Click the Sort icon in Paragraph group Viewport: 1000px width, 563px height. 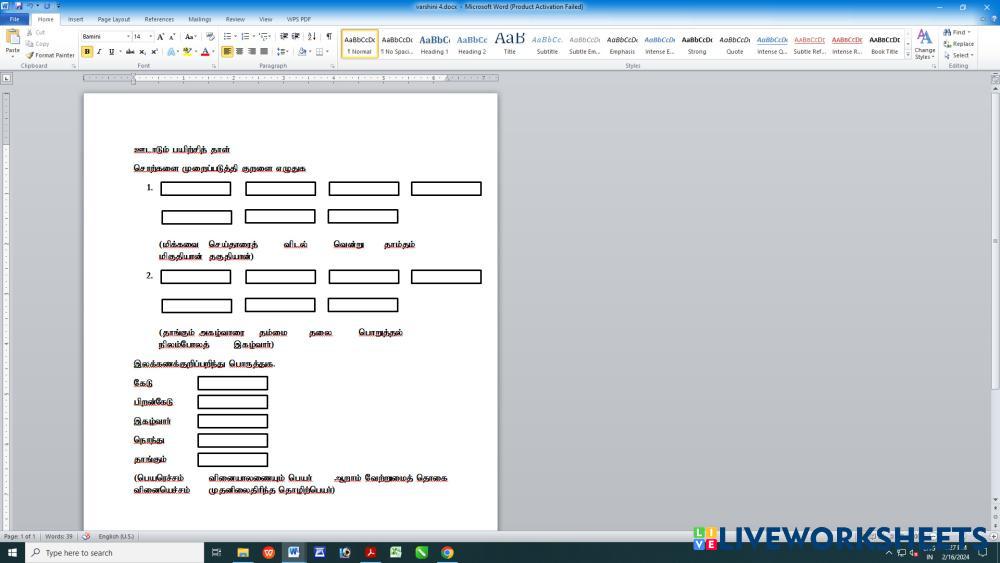312,36
